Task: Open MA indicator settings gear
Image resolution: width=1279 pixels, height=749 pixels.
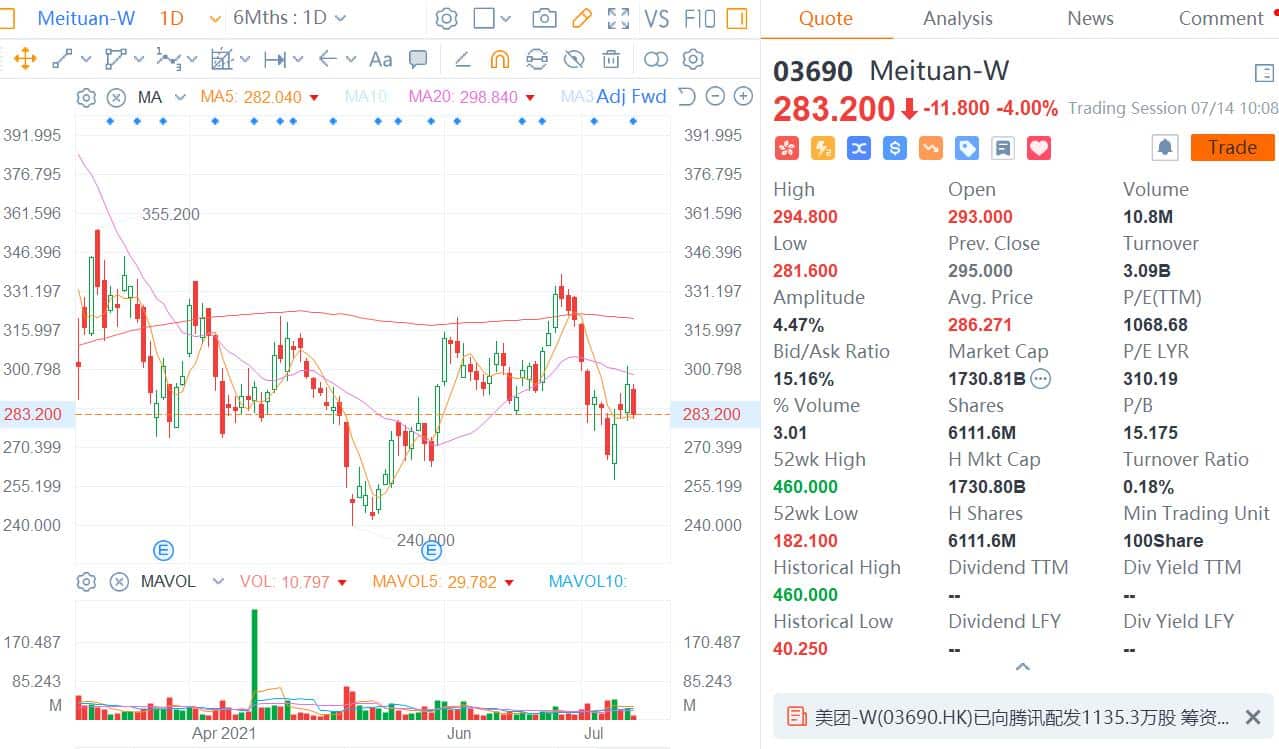Action: click(x=86, y=97)
